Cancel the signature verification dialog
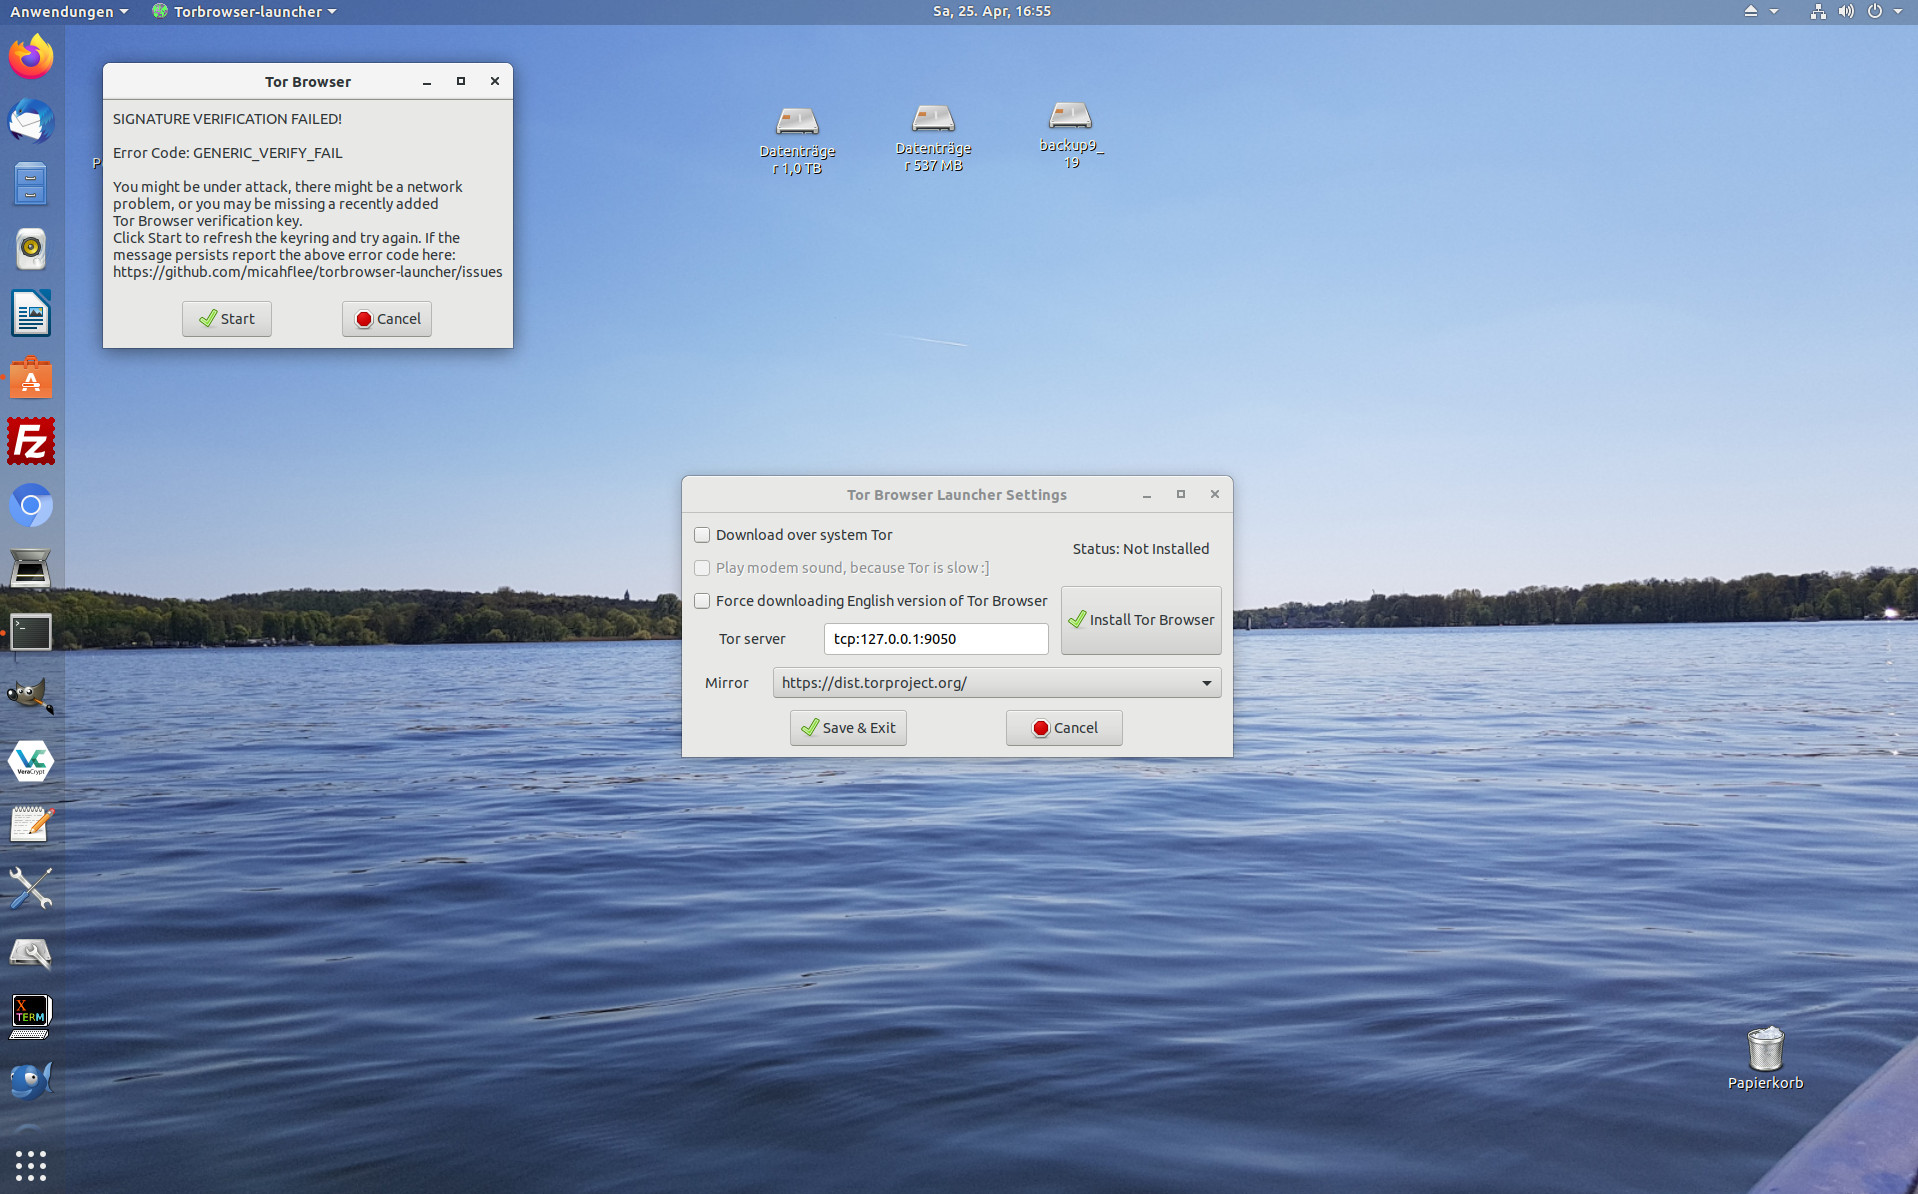This screenshot has width=1918, height=1194. (387, 319)
